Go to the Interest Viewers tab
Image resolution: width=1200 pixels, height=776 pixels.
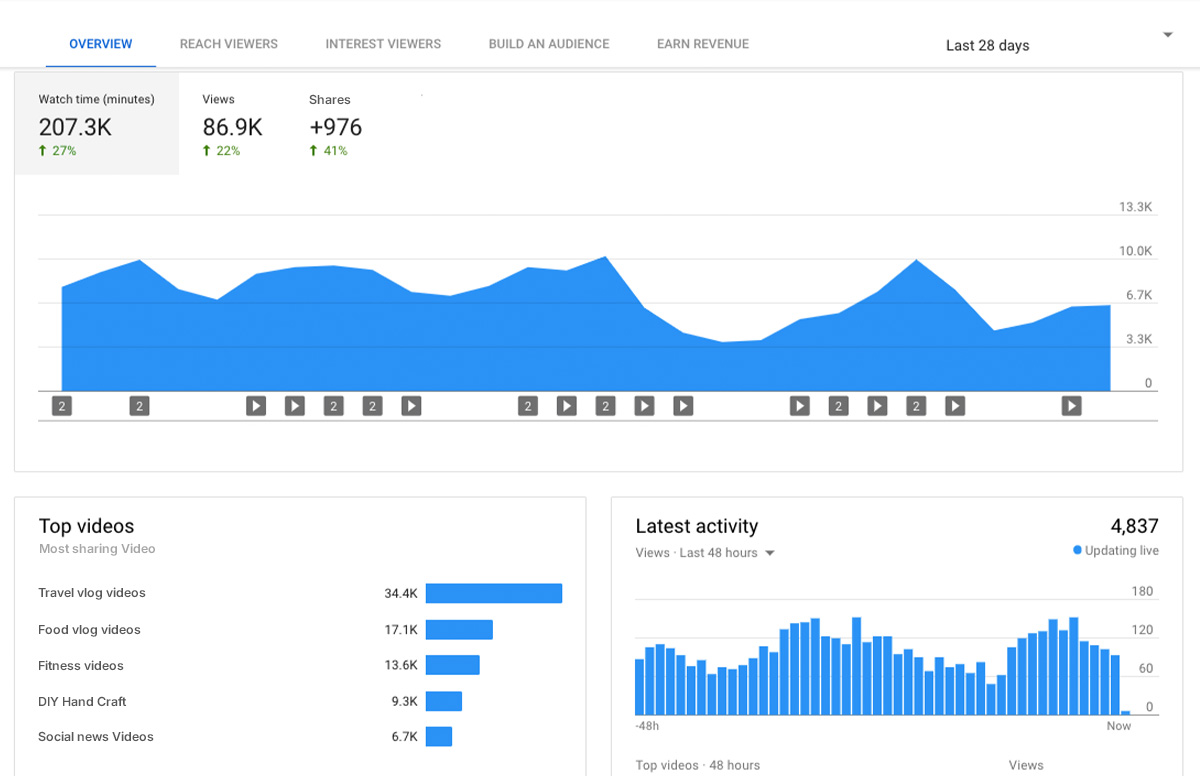coord(383,44)
